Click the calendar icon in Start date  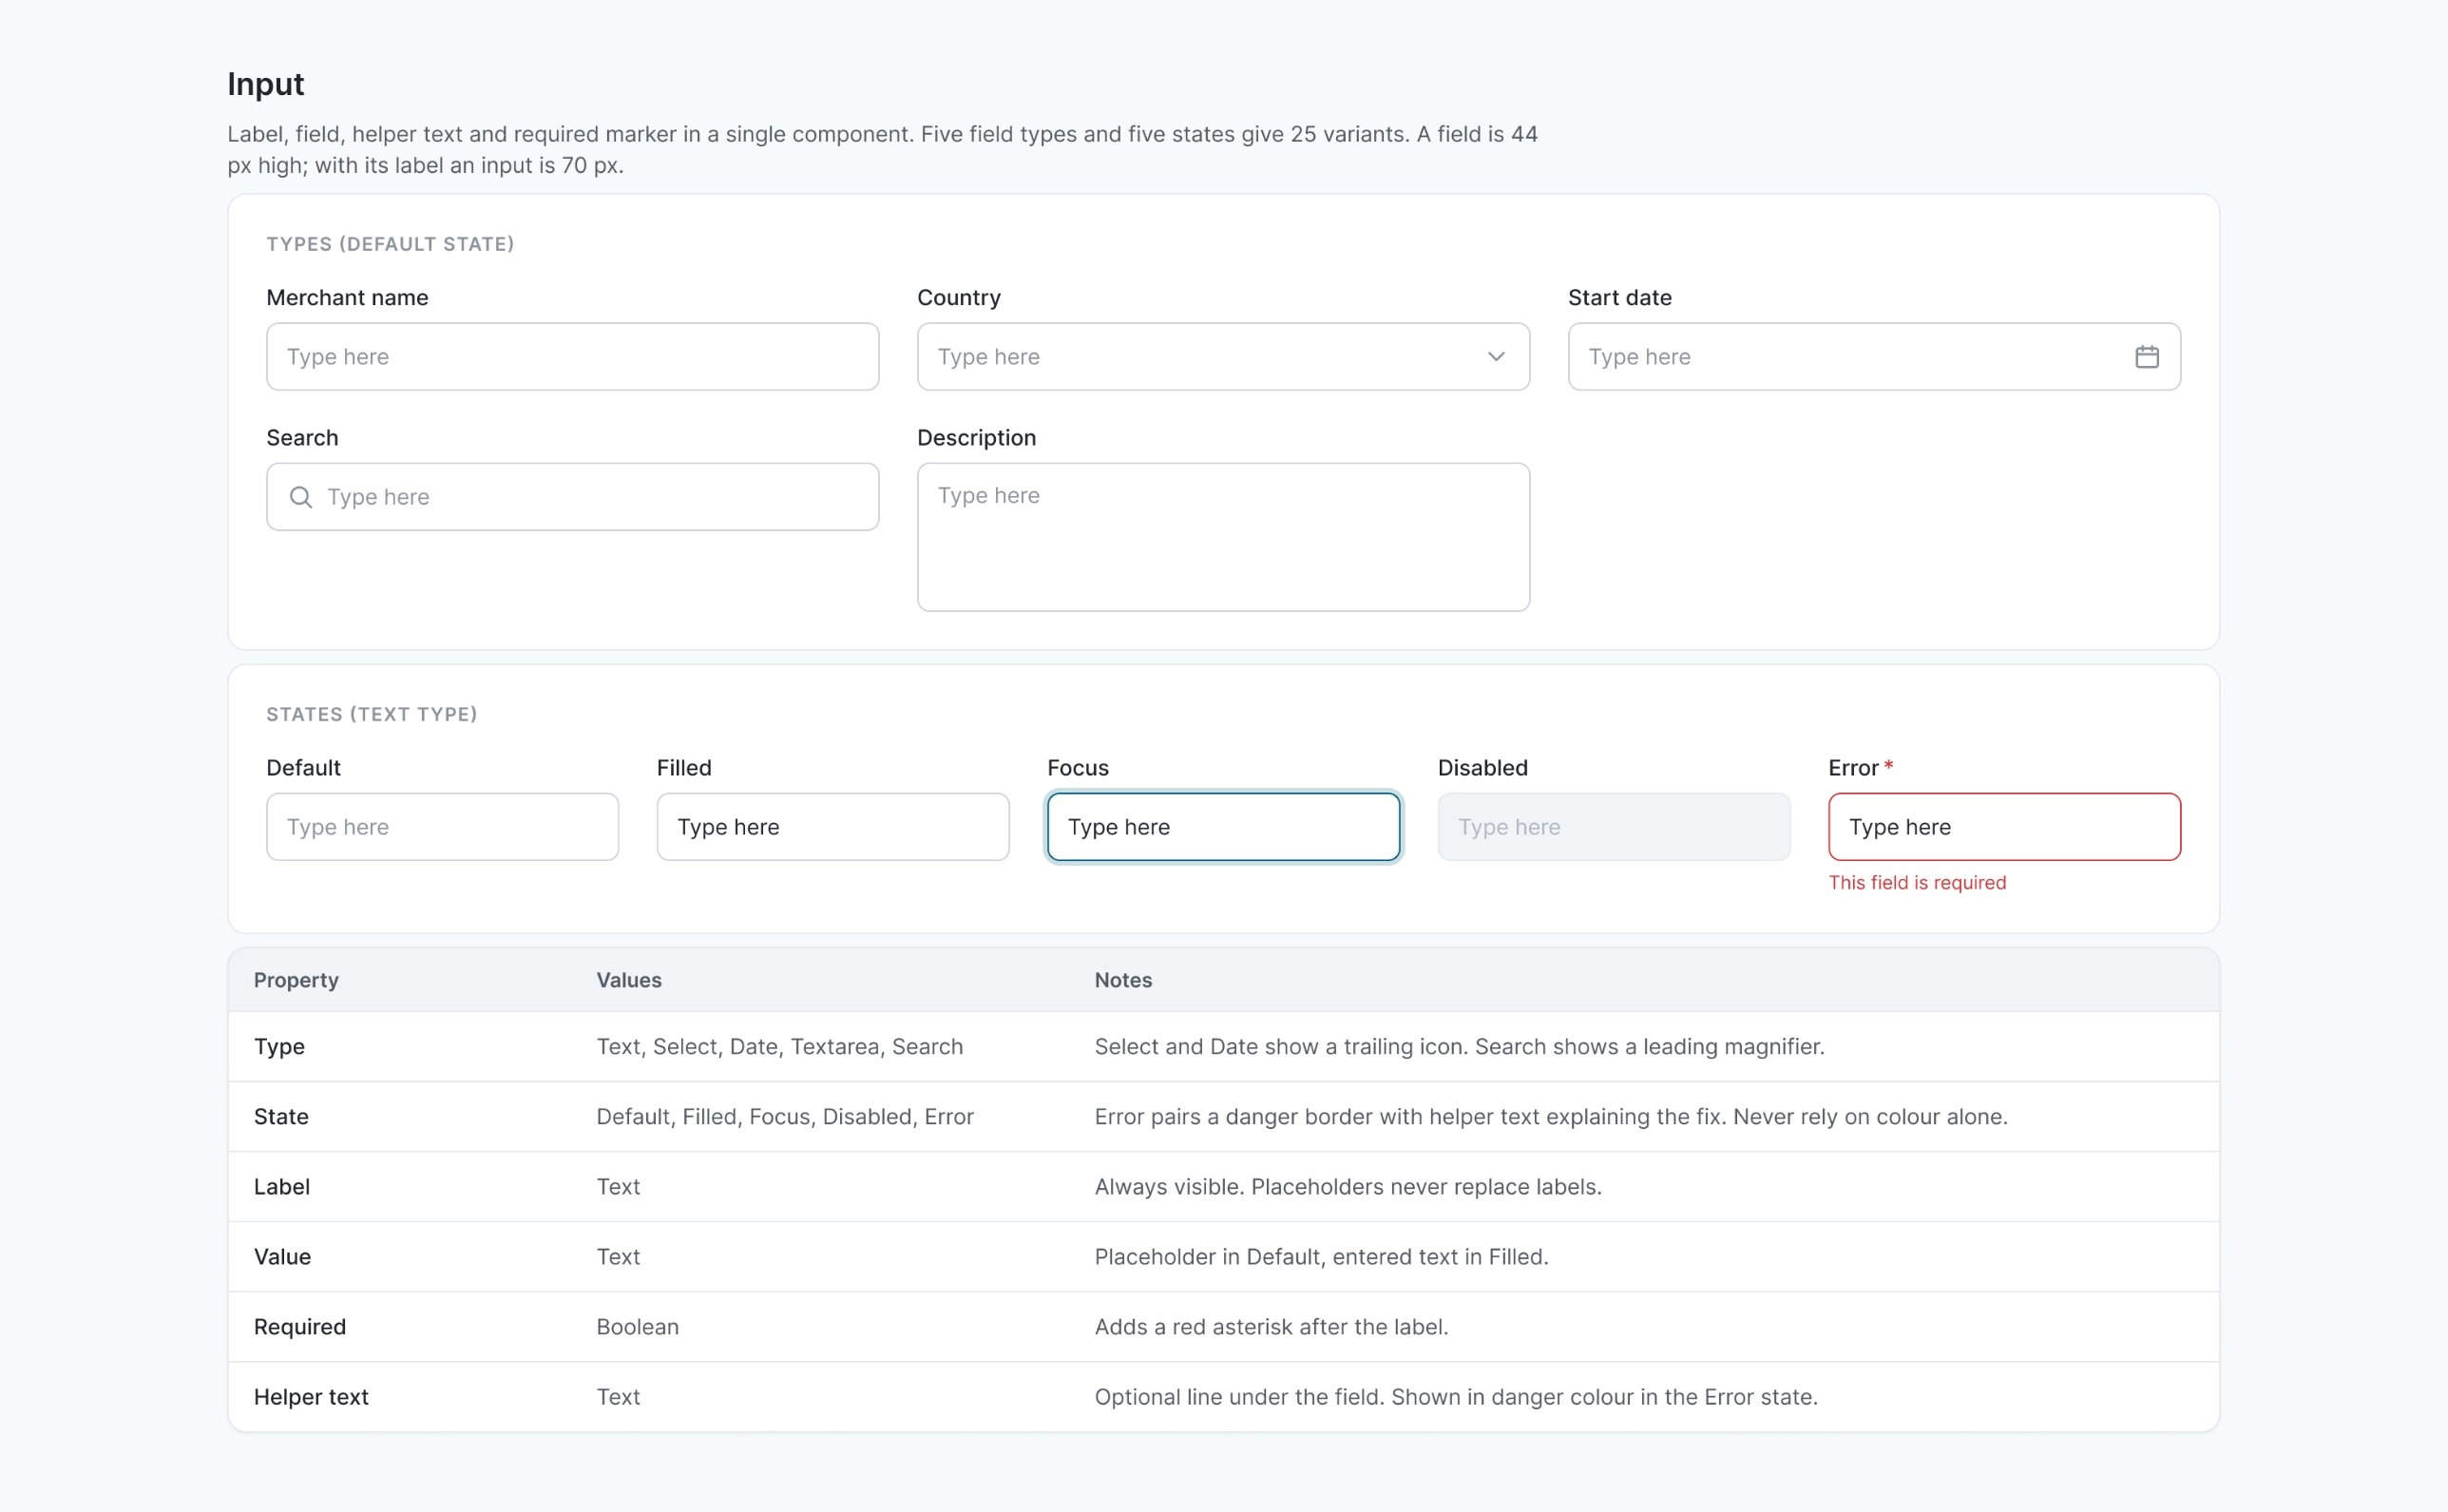click(2146, 357)
